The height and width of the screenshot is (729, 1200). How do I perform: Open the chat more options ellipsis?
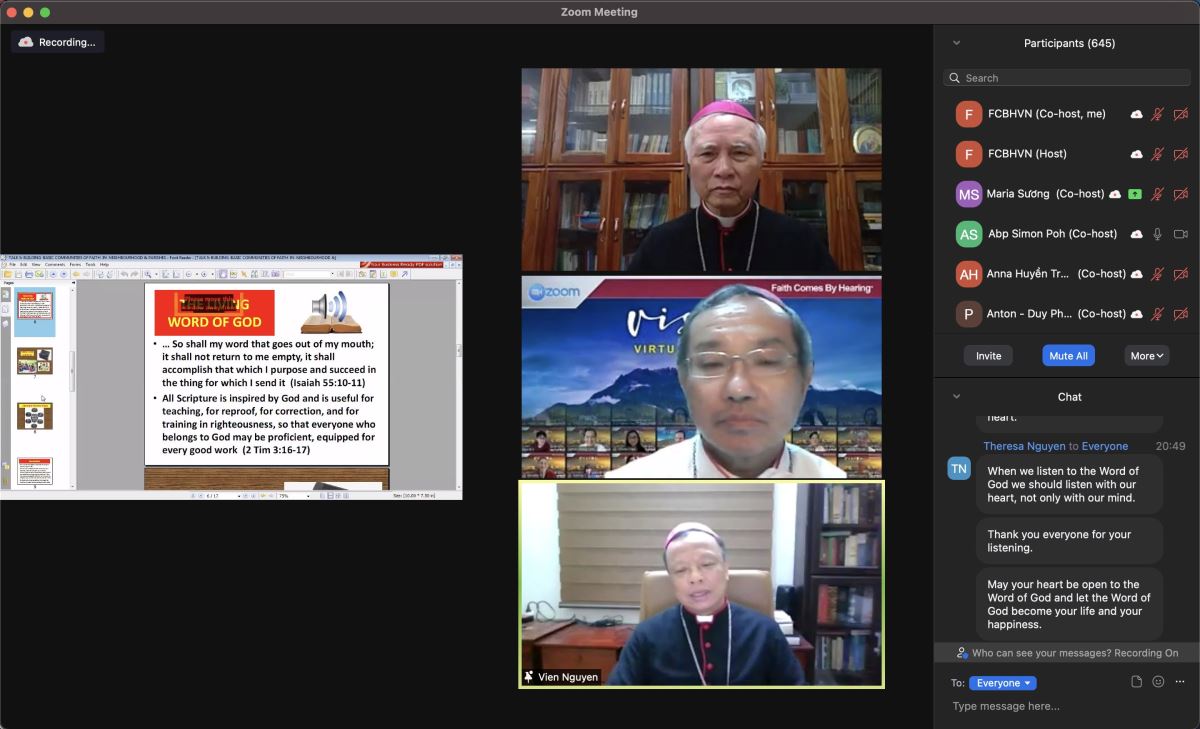pos(1181,682)
